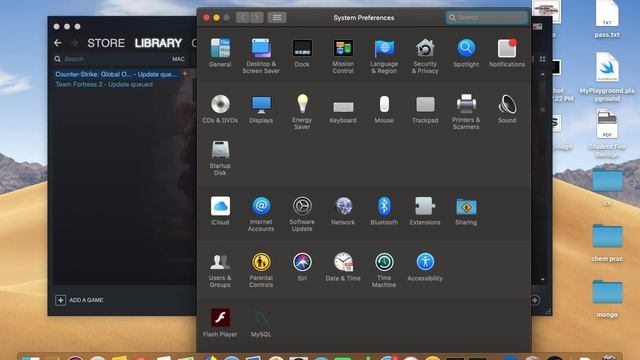
Task: Switch to LIBRARY tab in Steam
Action: (158, 43)
